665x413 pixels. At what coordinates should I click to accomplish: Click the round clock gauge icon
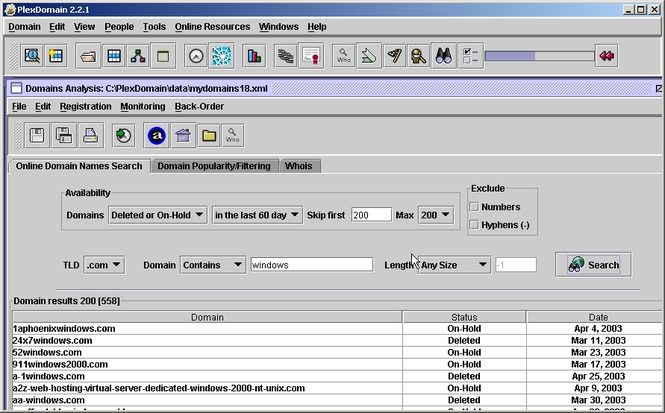coord(196,56)
